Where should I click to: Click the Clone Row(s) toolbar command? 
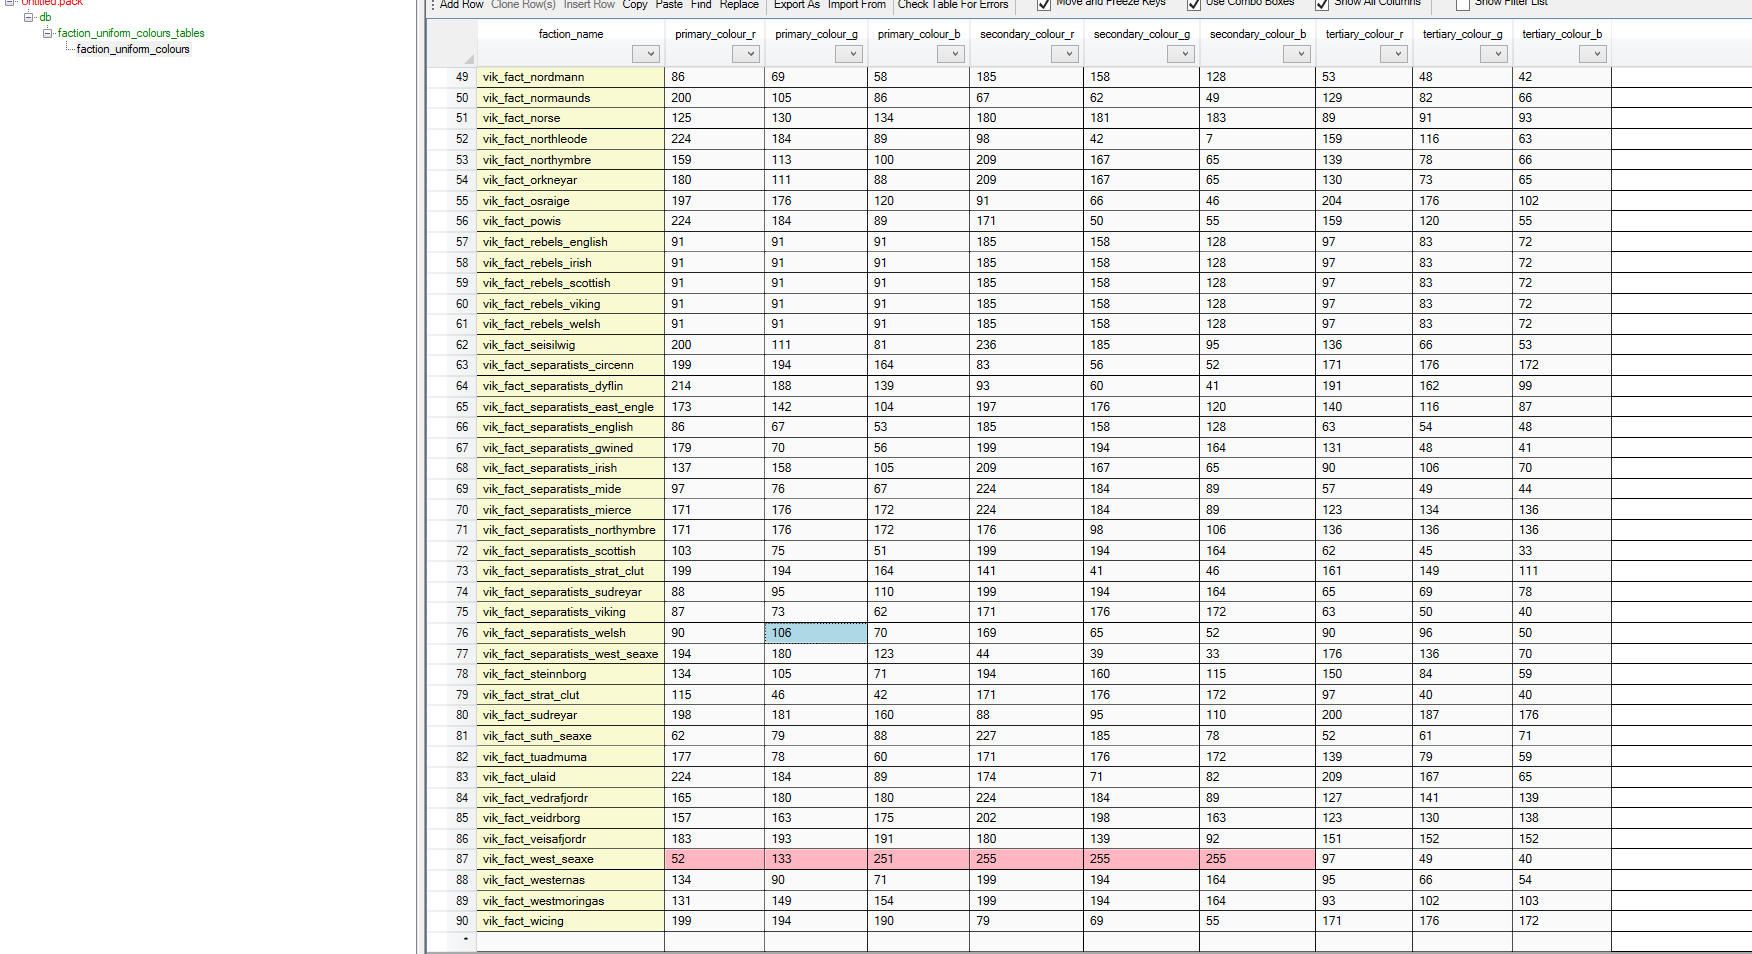tap(523, 4)
